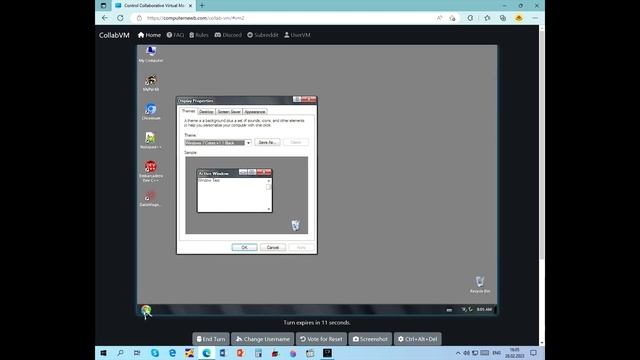This screenshot has width=640, height=360.
Task: Expand the Theme dropdown list
Action: click(x=248, y=142)
